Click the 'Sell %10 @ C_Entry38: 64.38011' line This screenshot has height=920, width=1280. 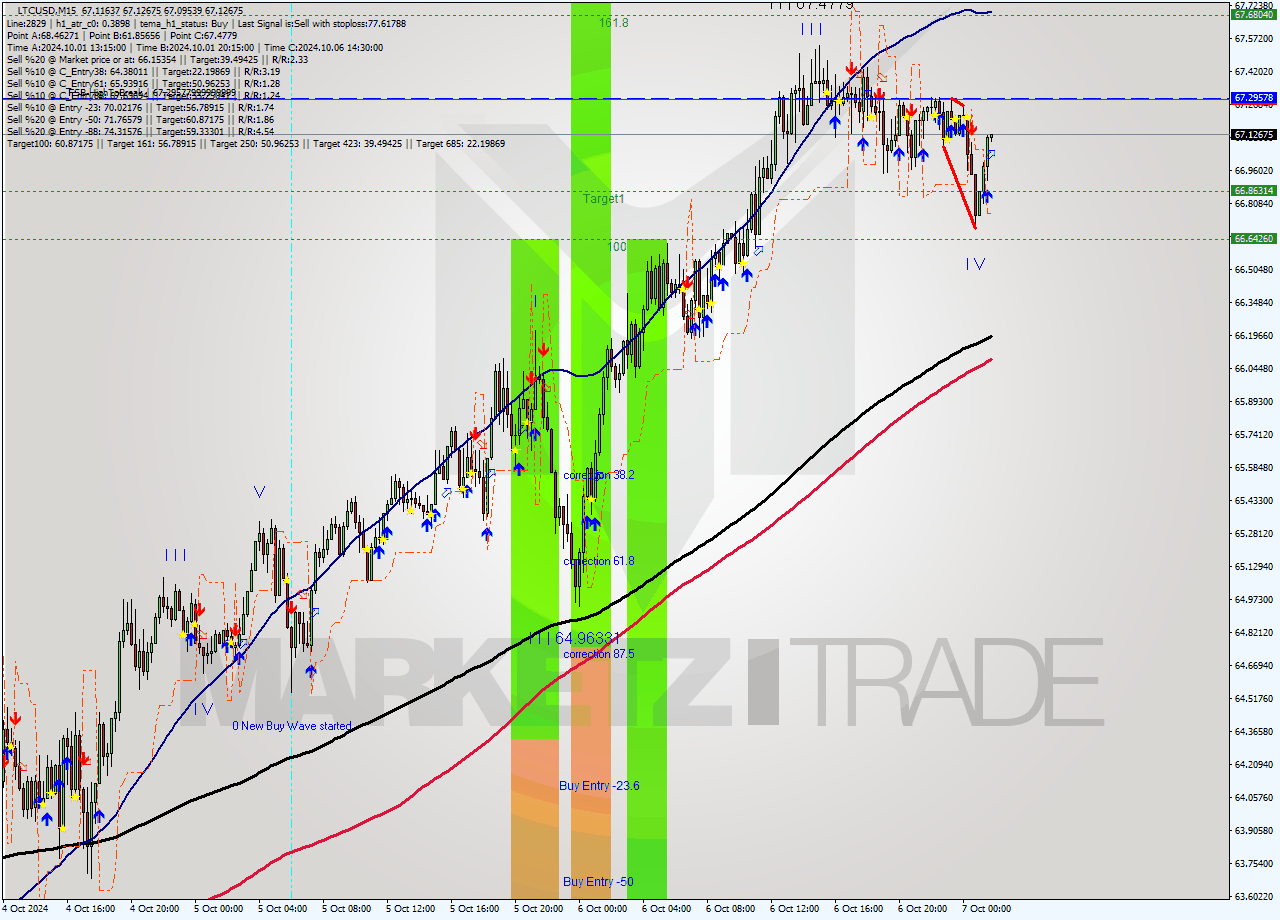[x=144, y=71]
